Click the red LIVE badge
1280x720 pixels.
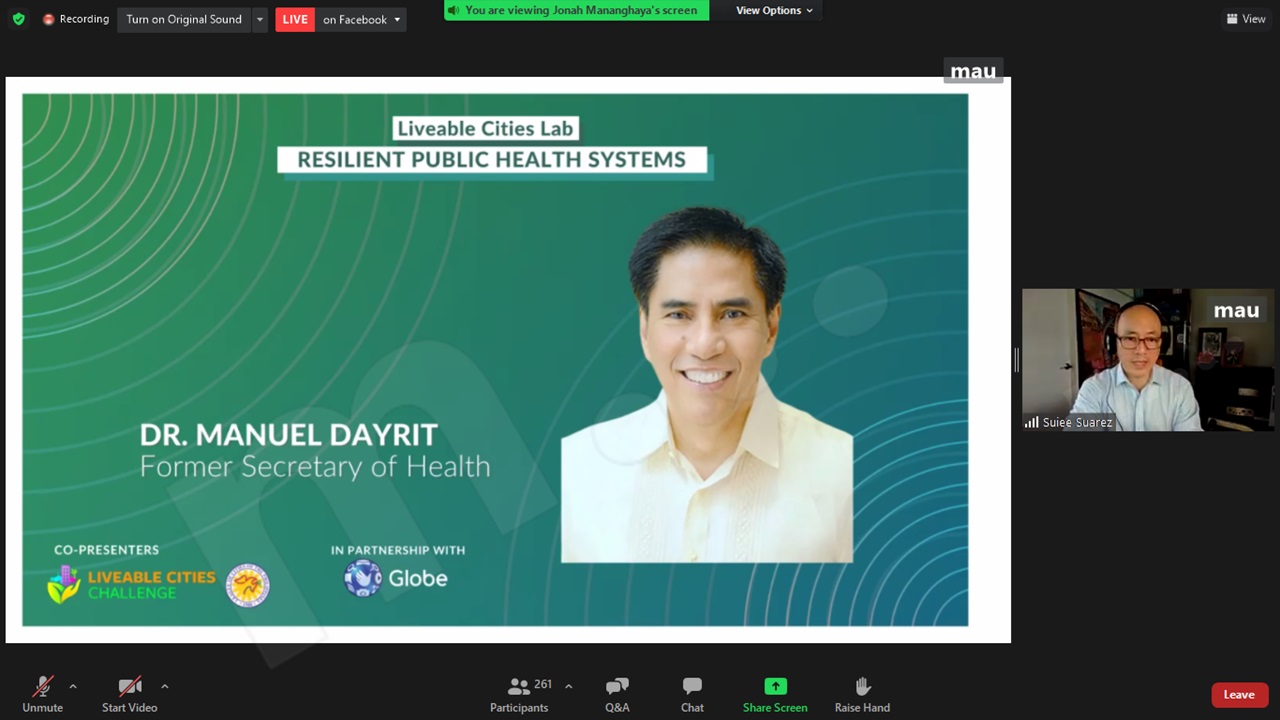pyautogui.click(x=295, y=19)
